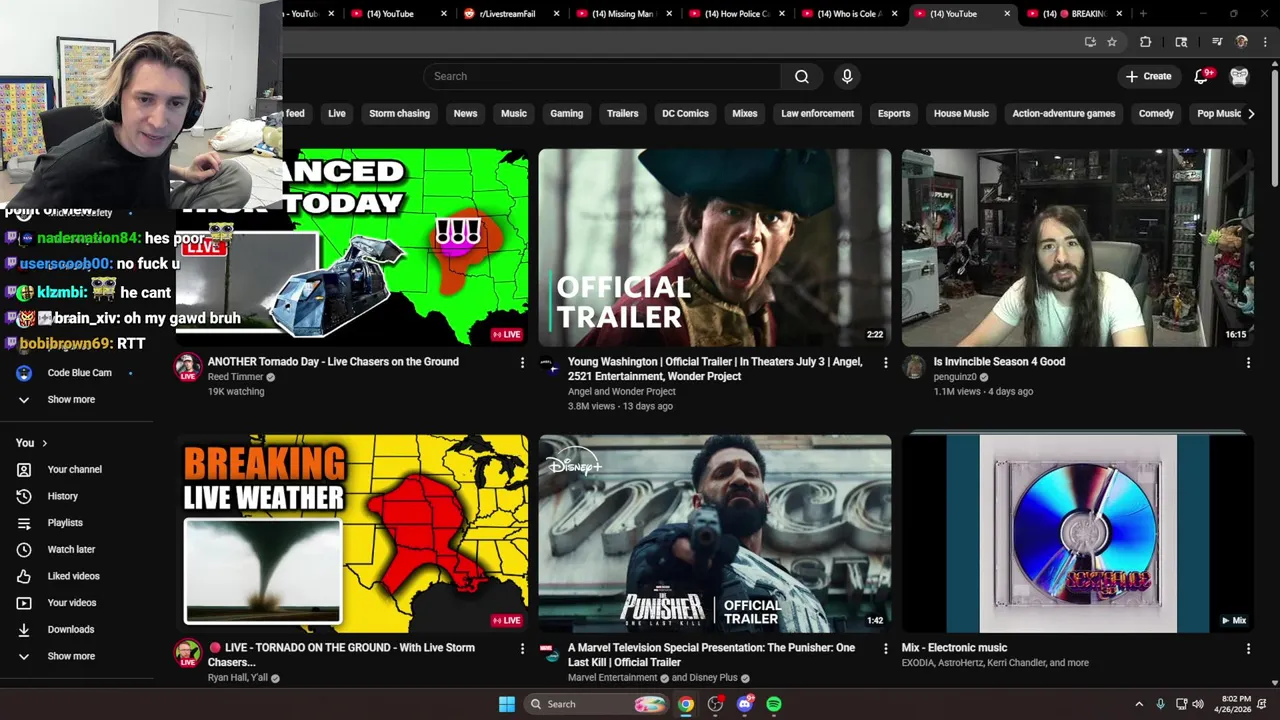Open penguinz0 channel avatar
The image size is (1280, 720).
coord(914,367)
